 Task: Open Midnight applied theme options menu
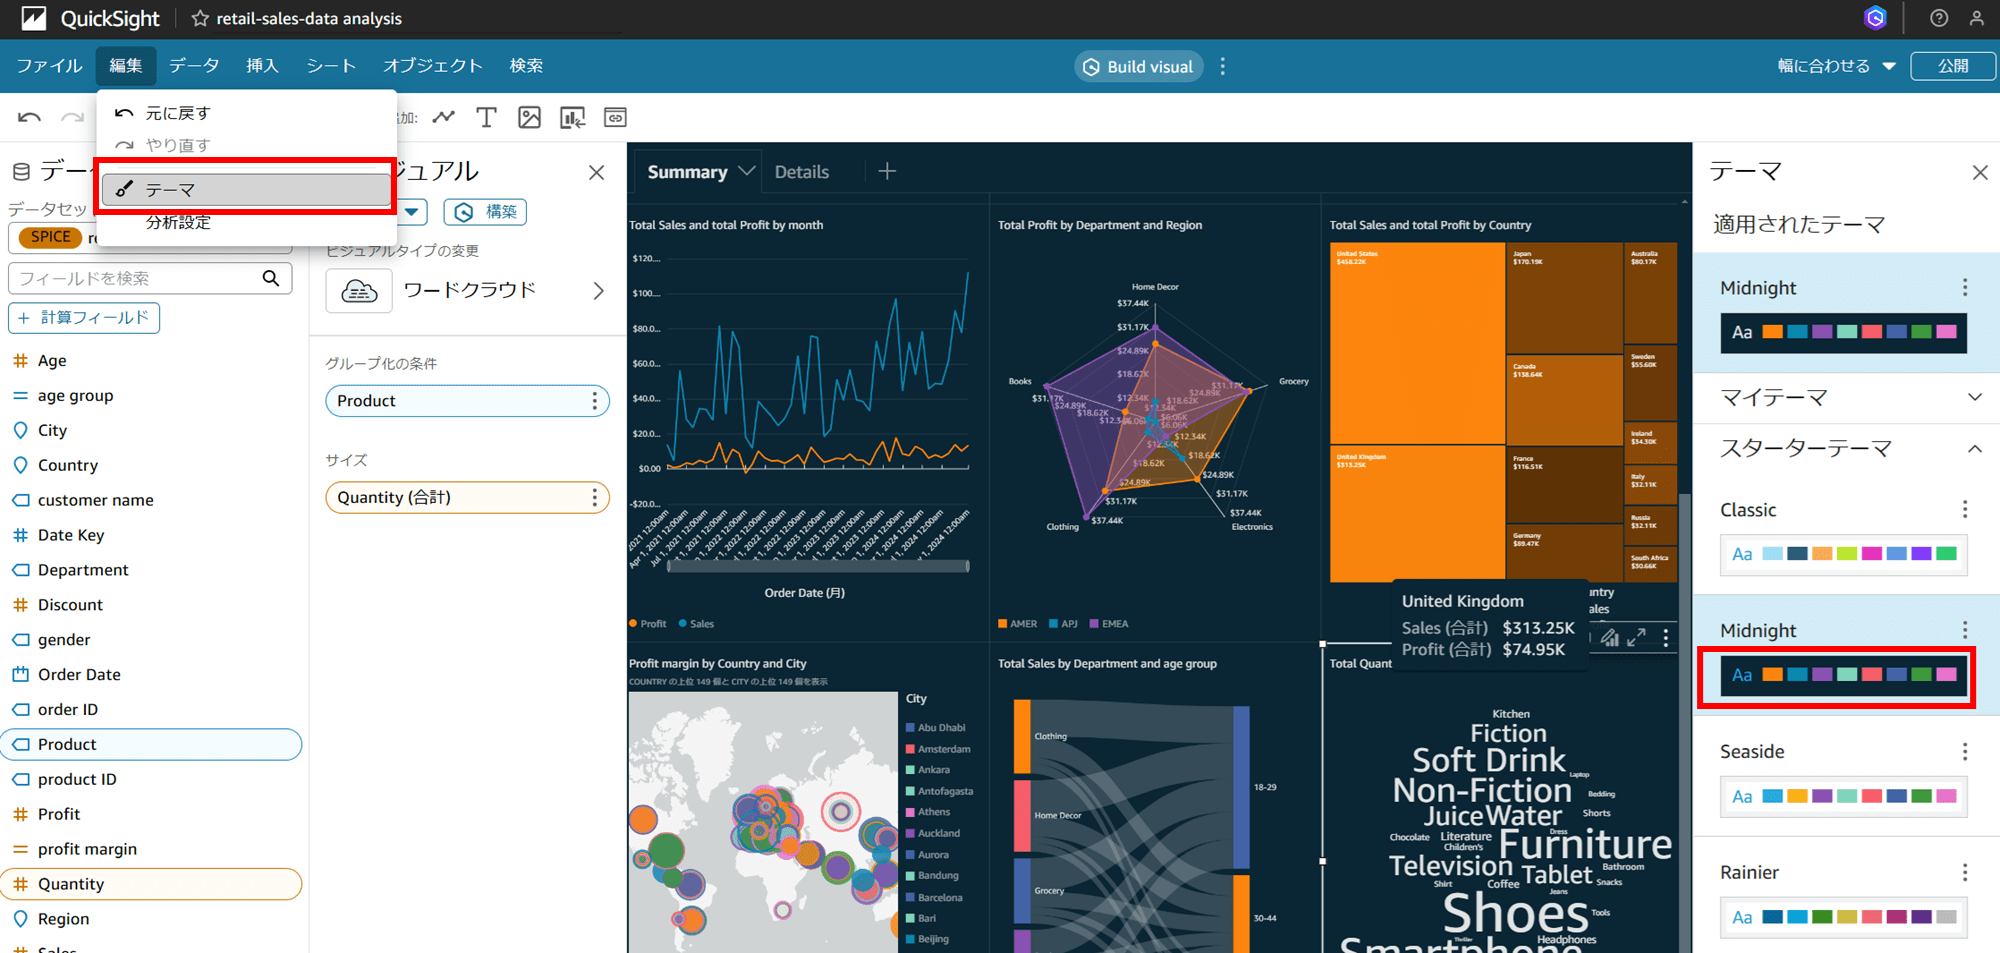point(1965,288)
